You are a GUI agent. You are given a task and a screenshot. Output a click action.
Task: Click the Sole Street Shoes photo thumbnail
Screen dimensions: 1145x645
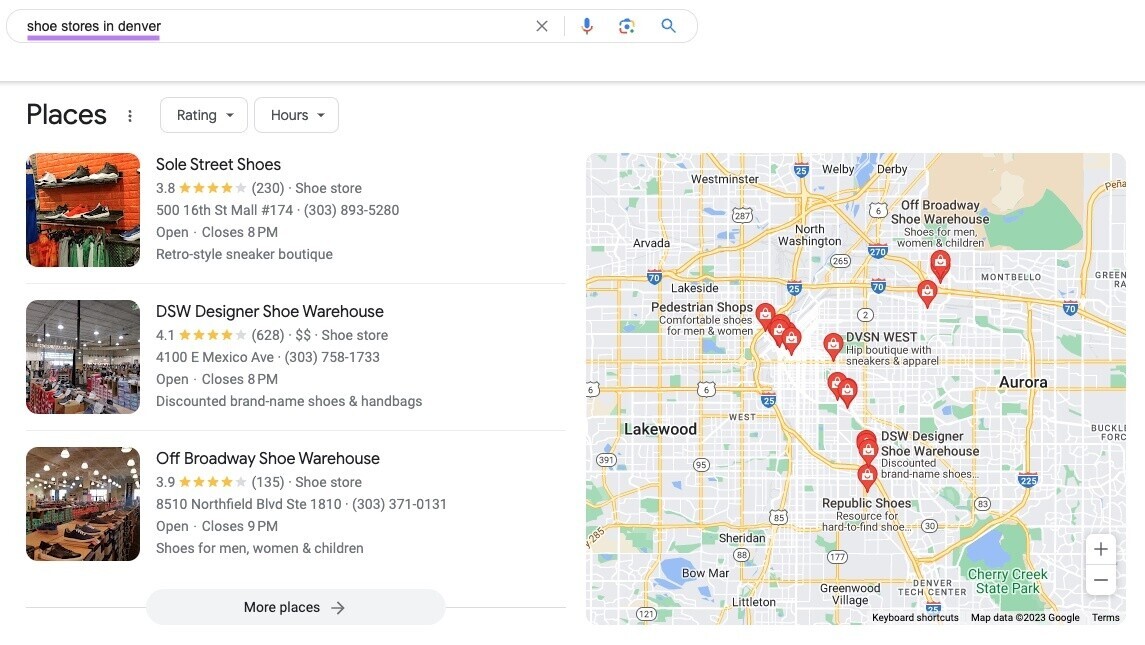(82, 209)
